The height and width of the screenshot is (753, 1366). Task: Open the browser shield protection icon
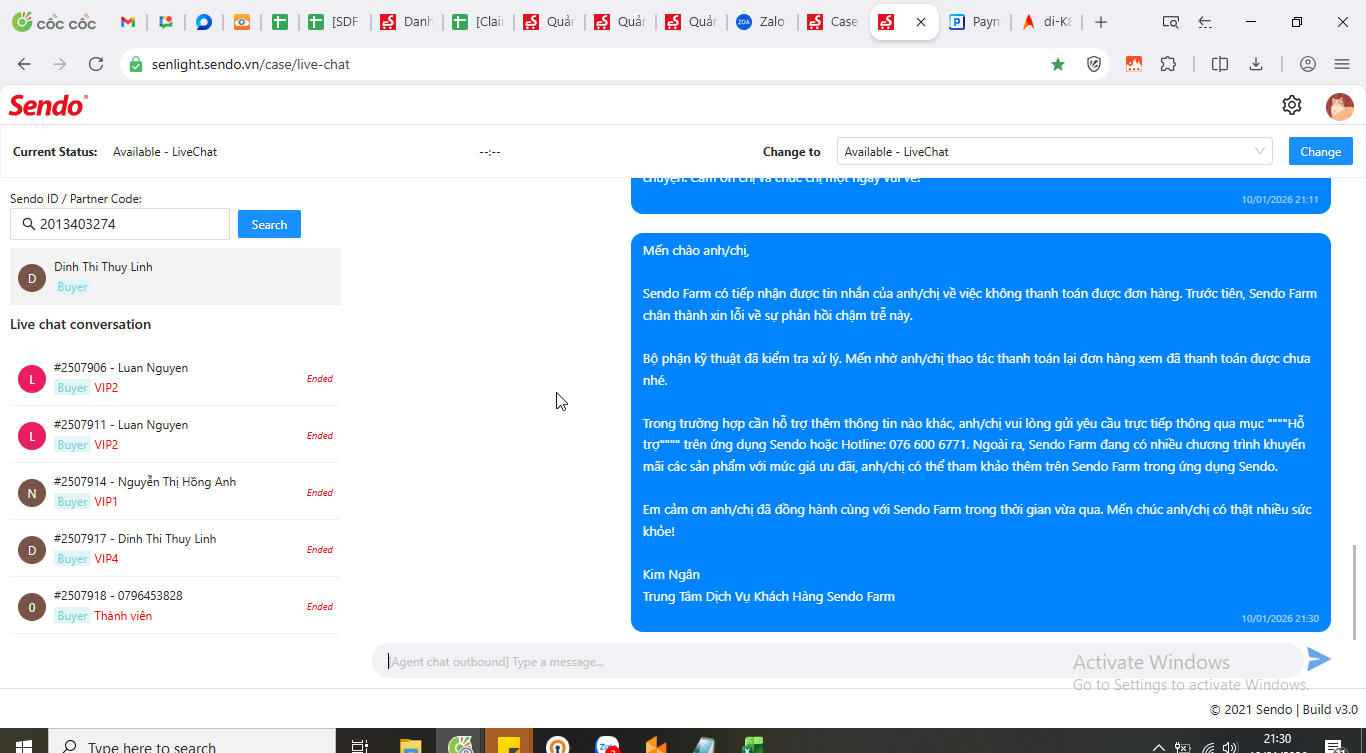[1095, 64]
